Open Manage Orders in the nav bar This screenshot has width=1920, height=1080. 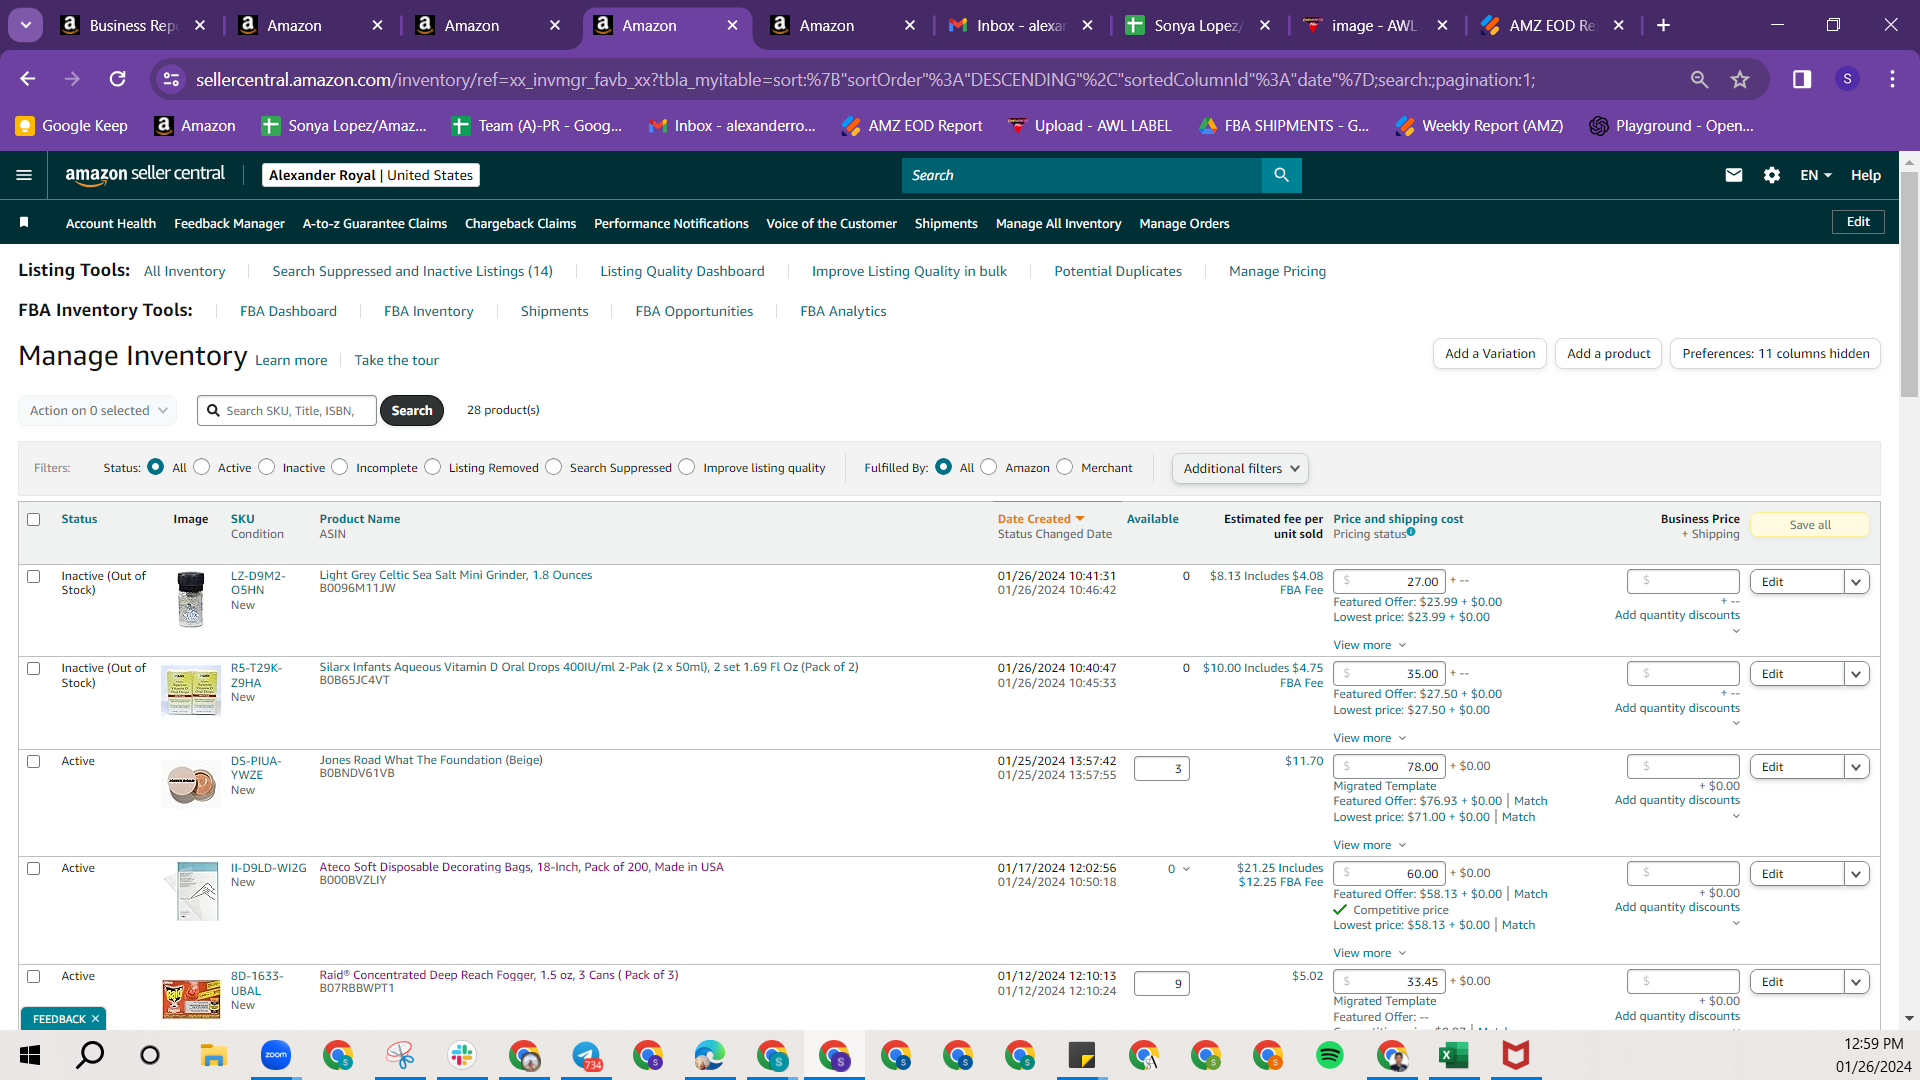1184,223
